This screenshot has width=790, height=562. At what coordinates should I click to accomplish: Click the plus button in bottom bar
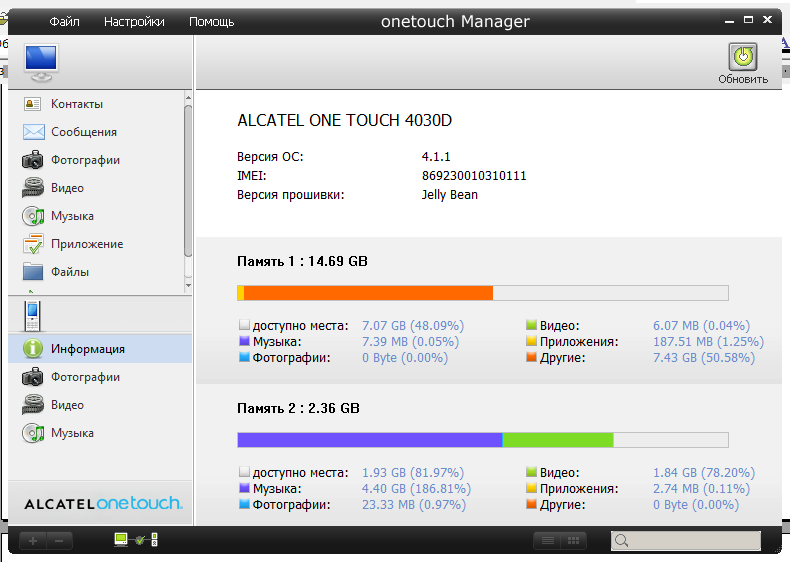pyautogui.click(x=33, y=541)
